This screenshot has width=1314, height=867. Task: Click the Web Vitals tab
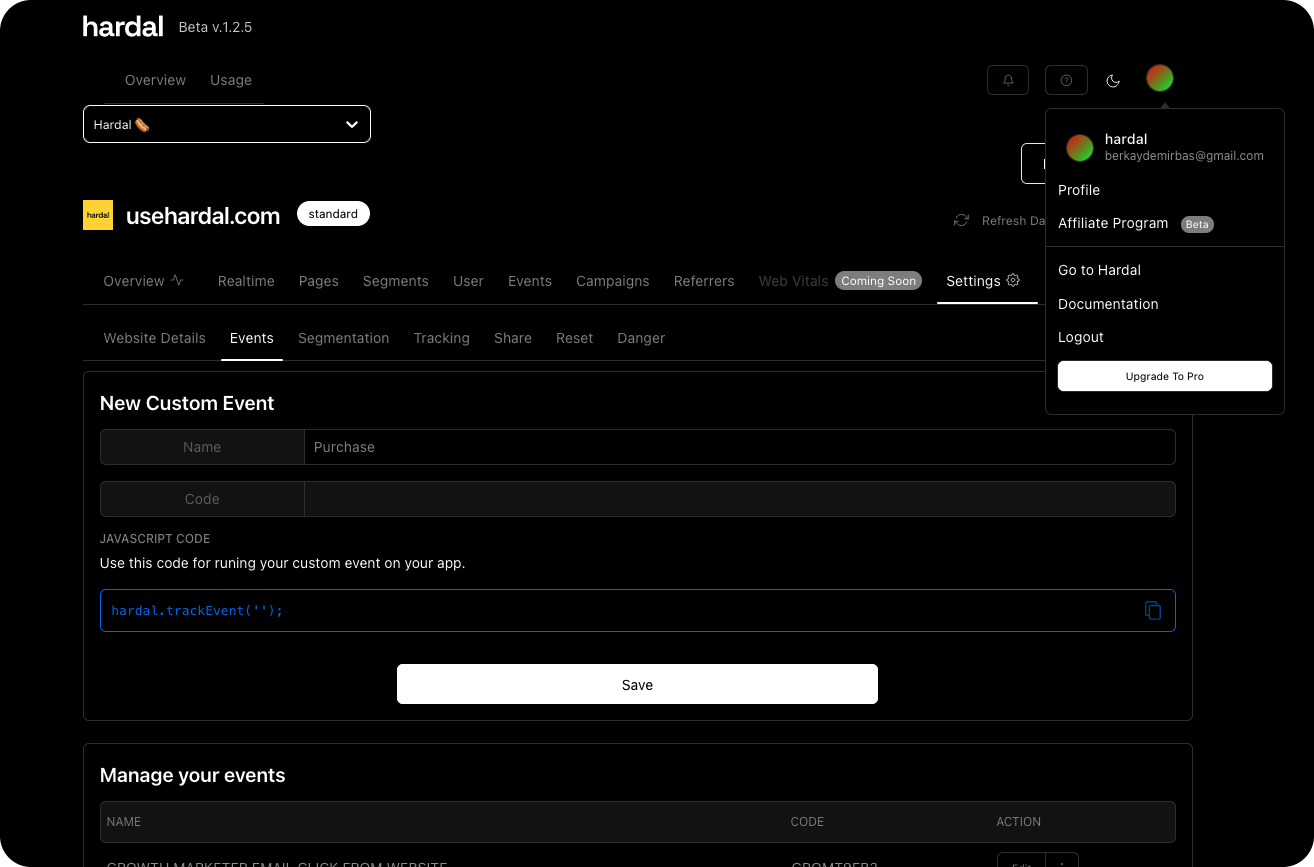click(x=793, y=281)
